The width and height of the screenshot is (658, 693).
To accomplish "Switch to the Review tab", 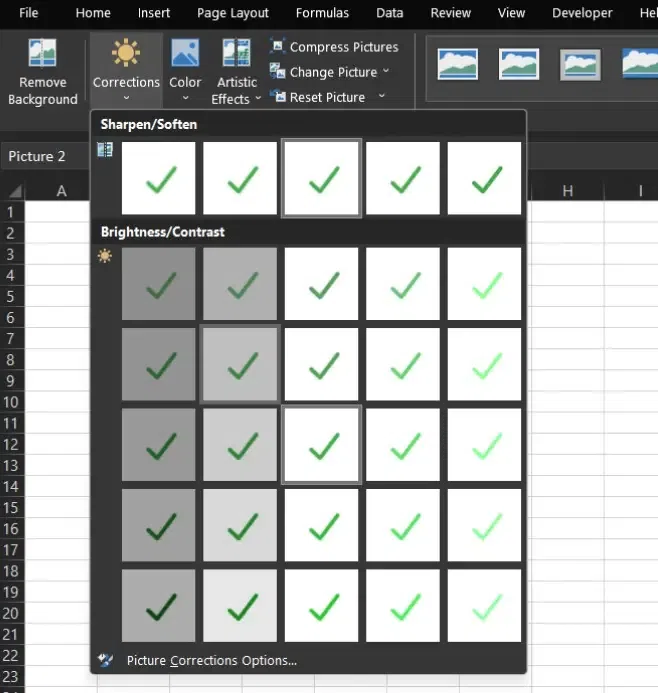I will pos(450,13).
